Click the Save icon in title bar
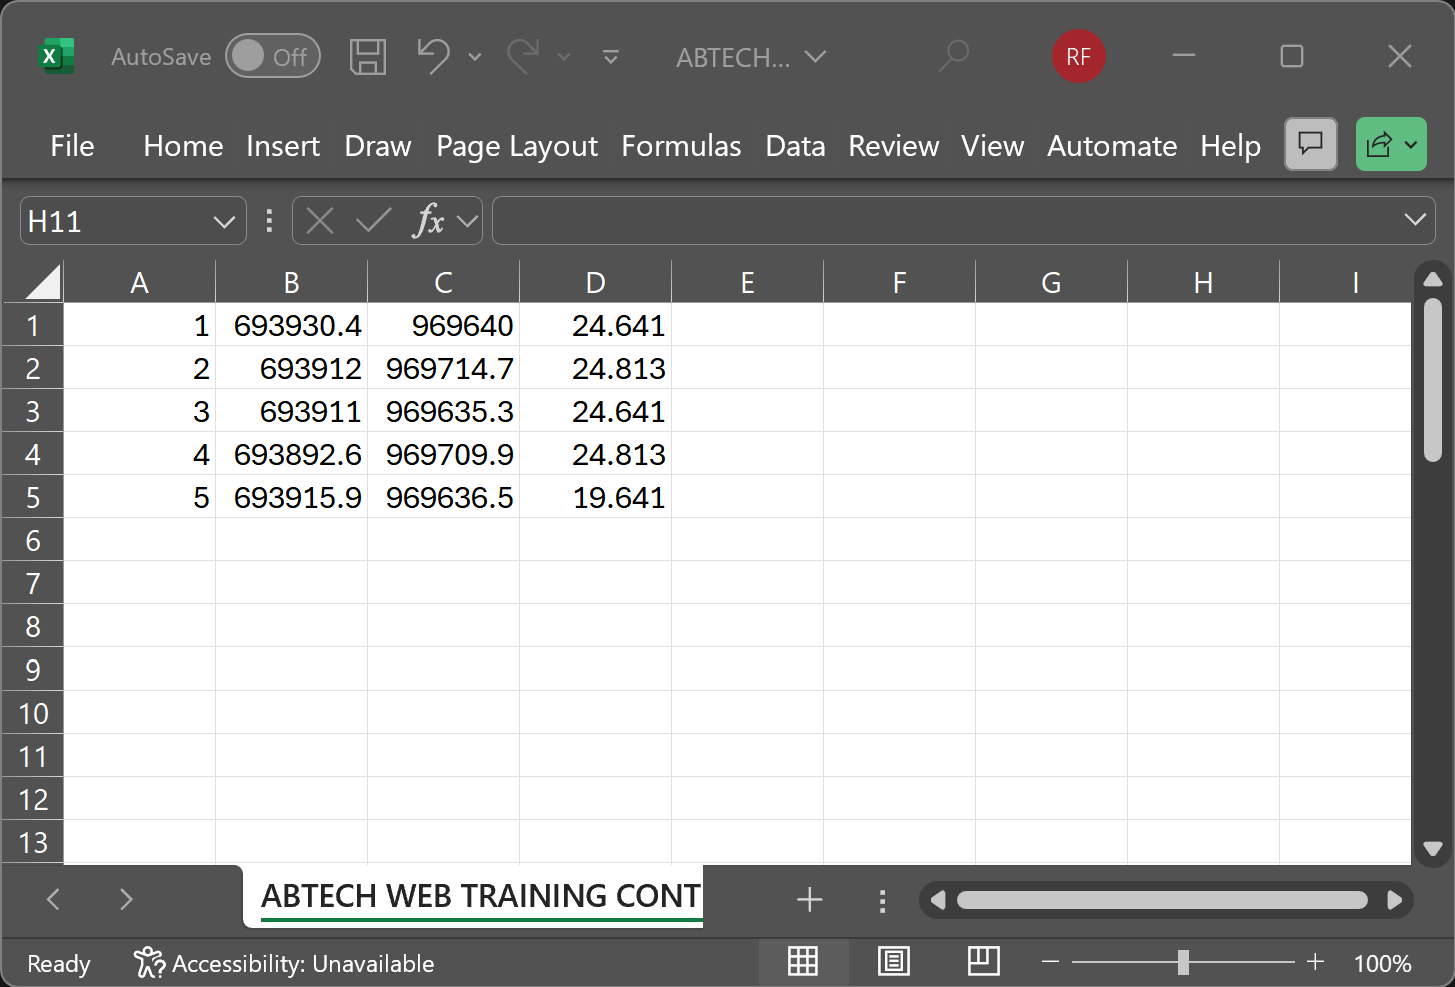The width and height of the screenshot is (1455, 987). (367, 57)
